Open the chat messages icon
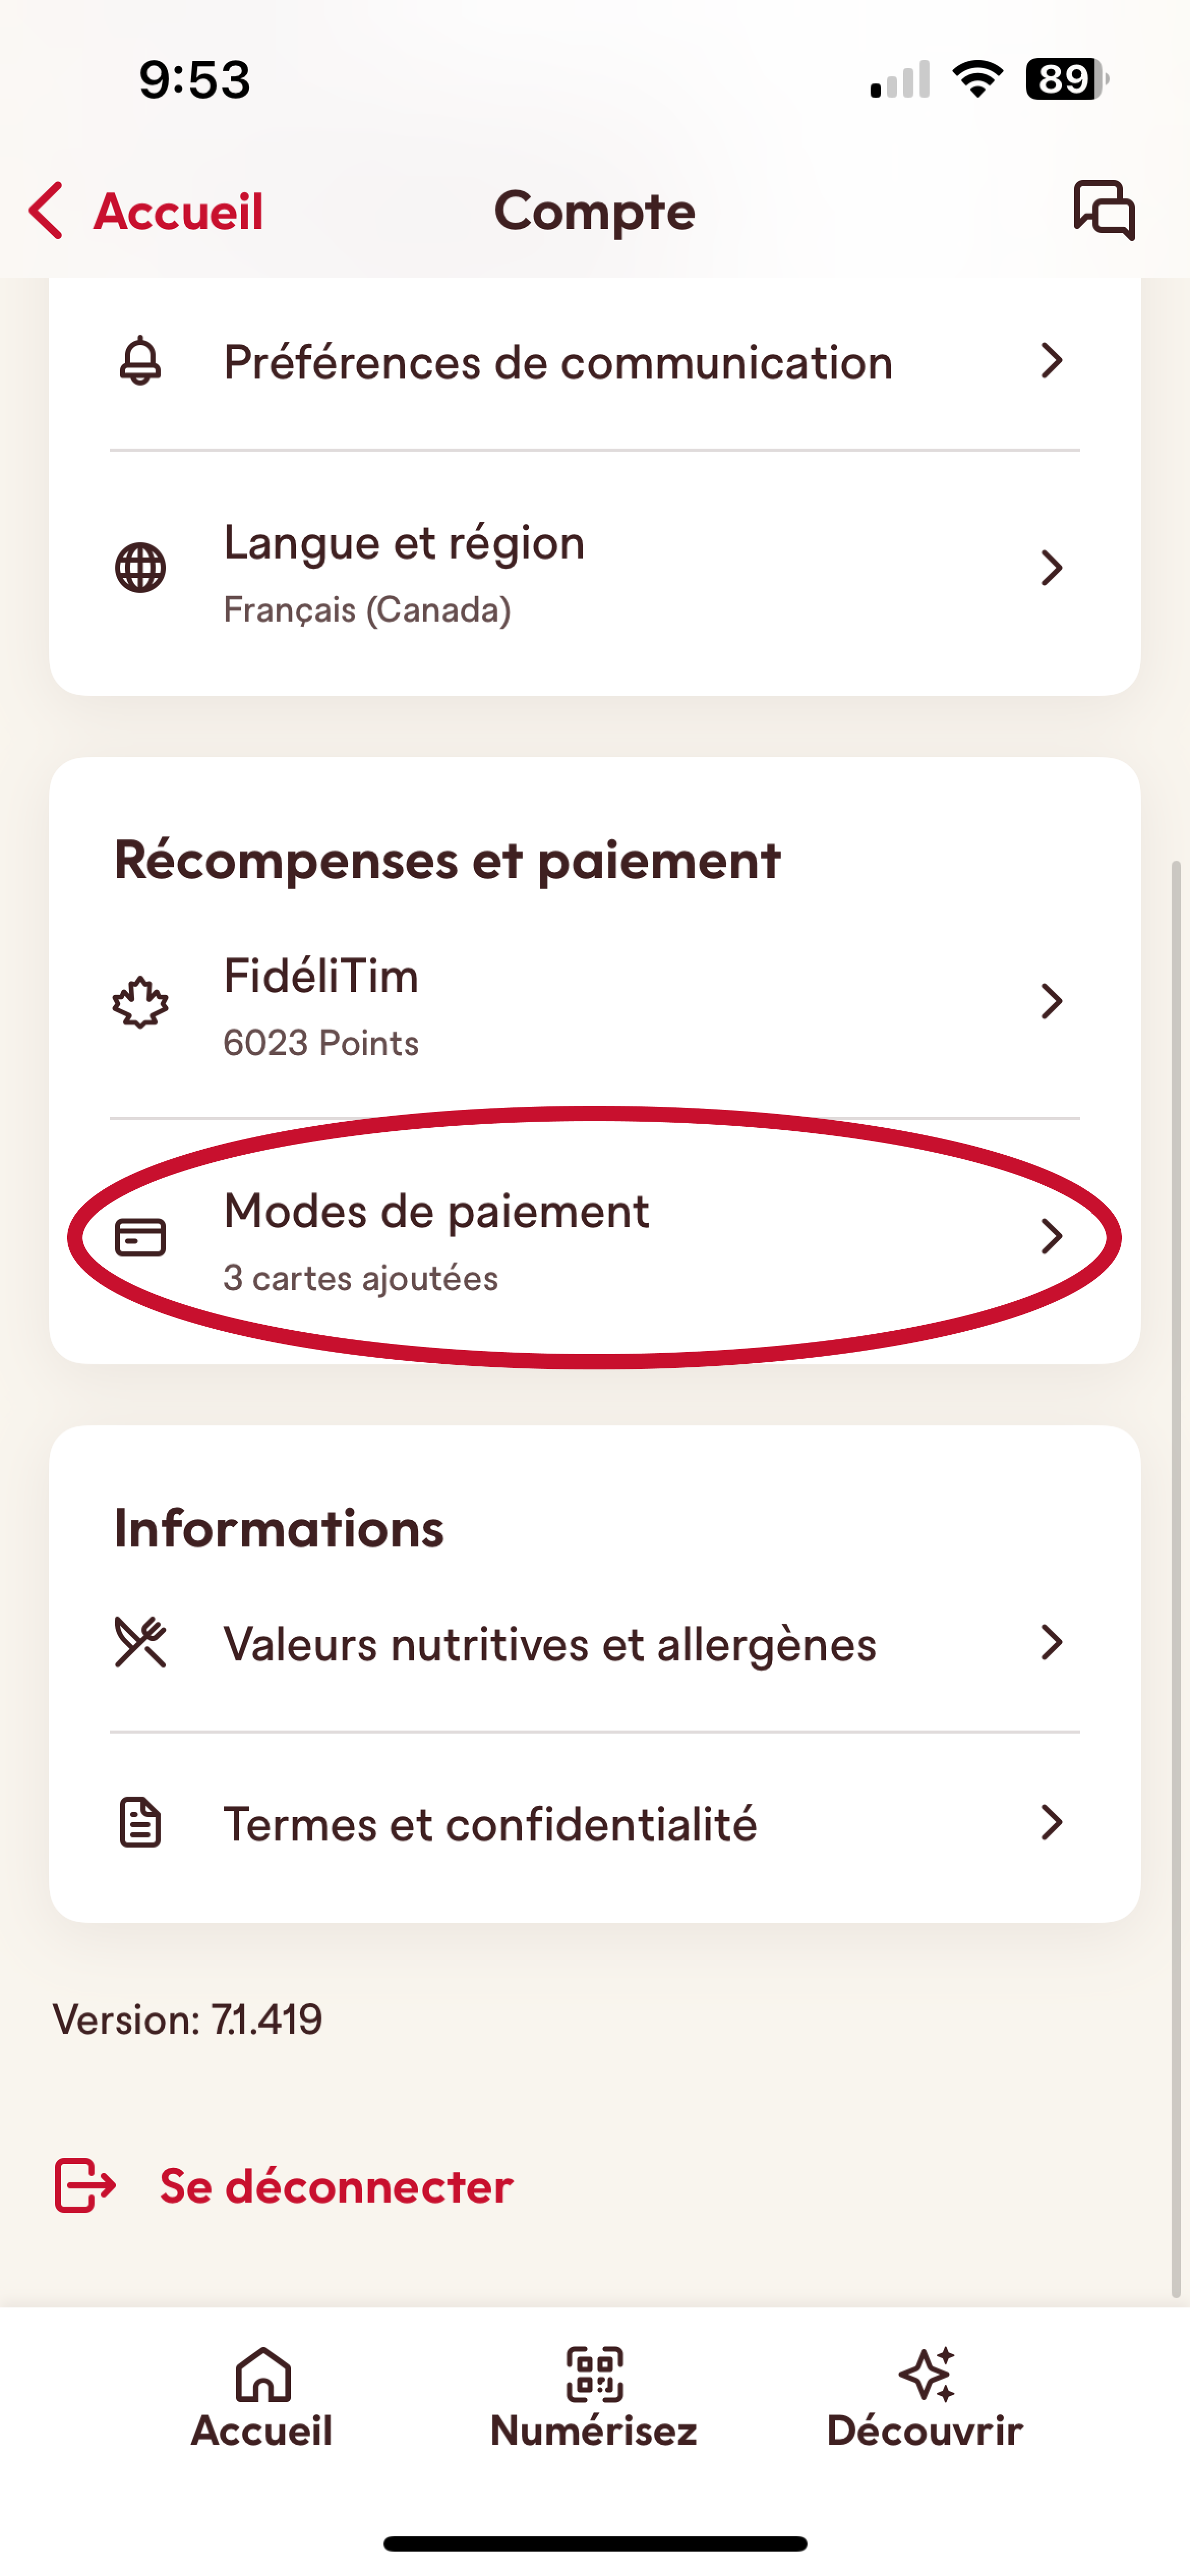 (x=1104, y=210)
